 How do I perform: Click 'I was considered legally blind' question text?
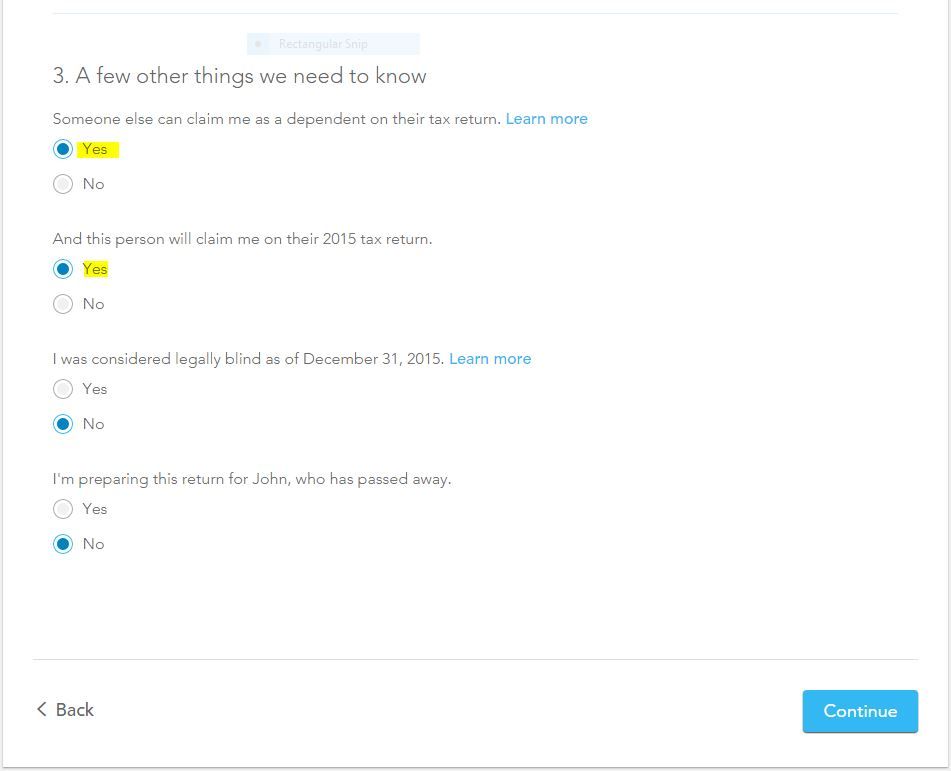(249, 359)
